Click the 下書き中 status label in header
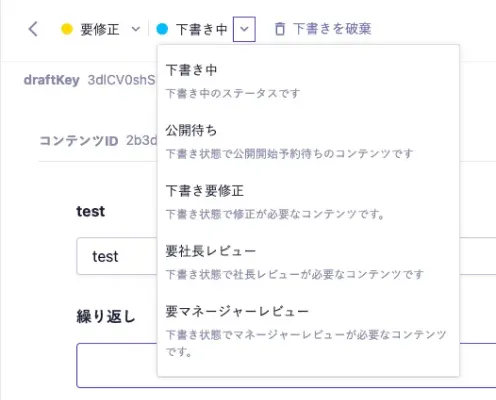Image resolution: width=496 pixels, height=400 pixels. pyautogui.click(x=202, y=29)
